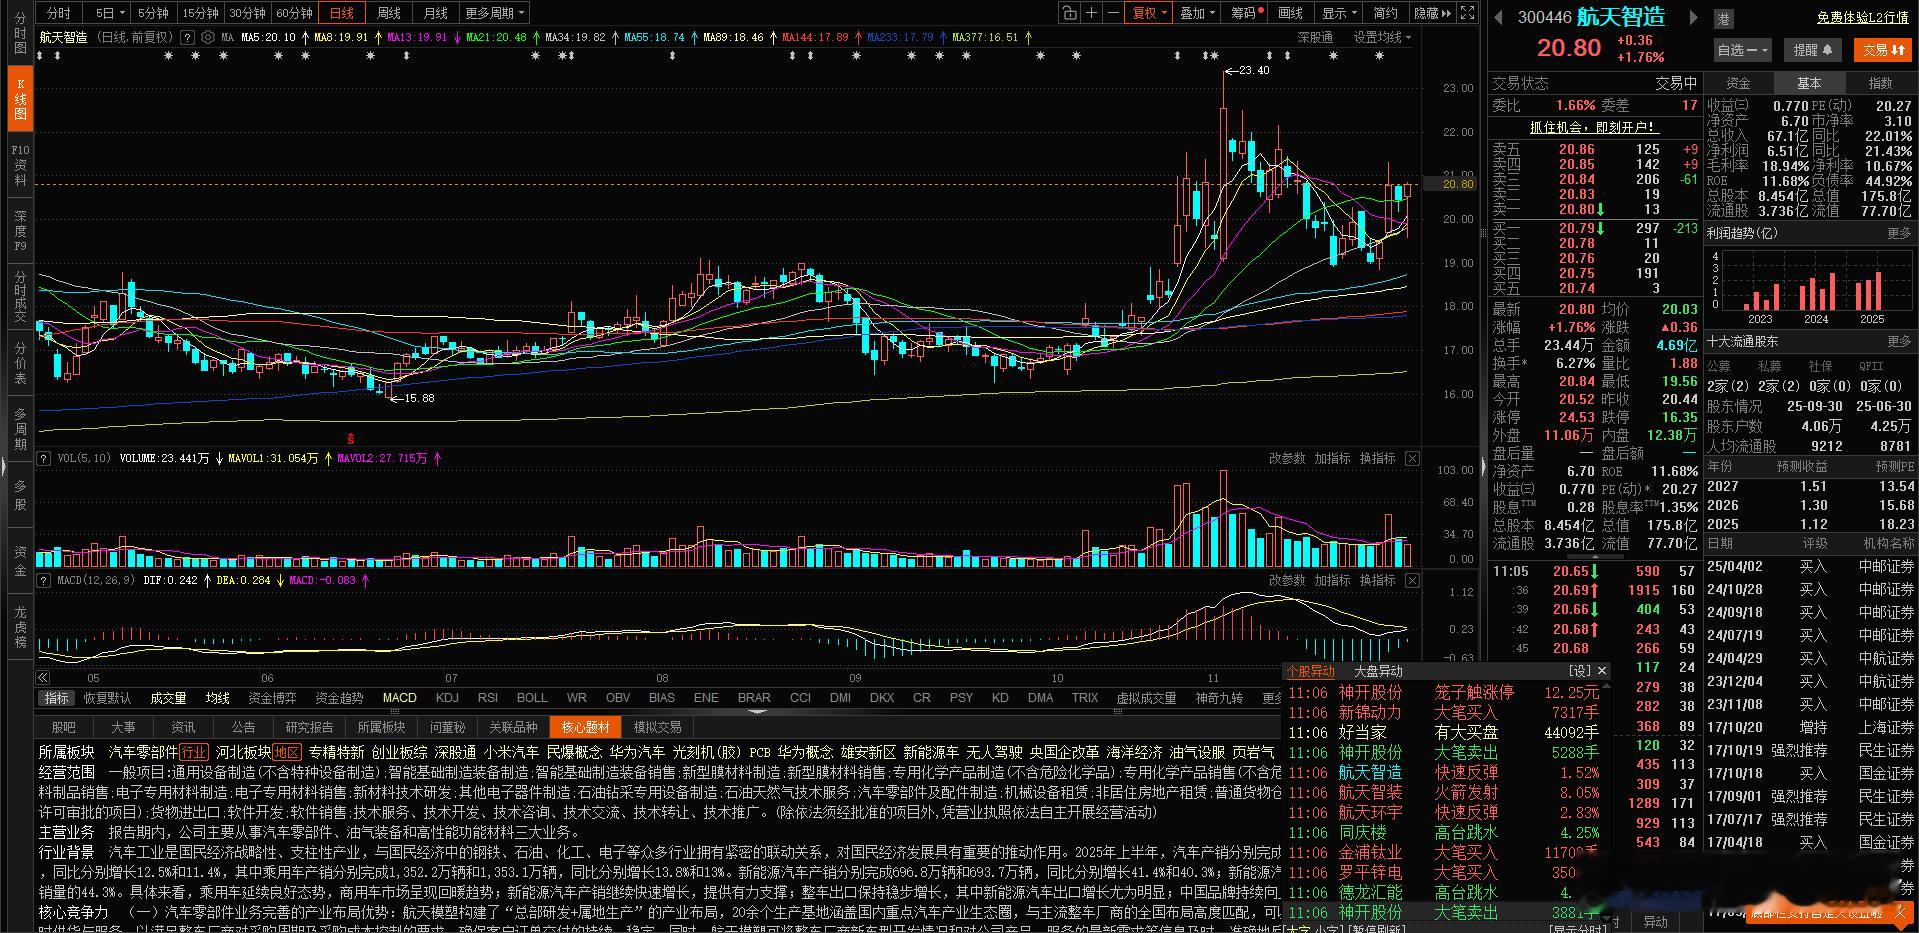Switch to the 核心题材 tab
1919x933 pixels.
coord(585,727)
